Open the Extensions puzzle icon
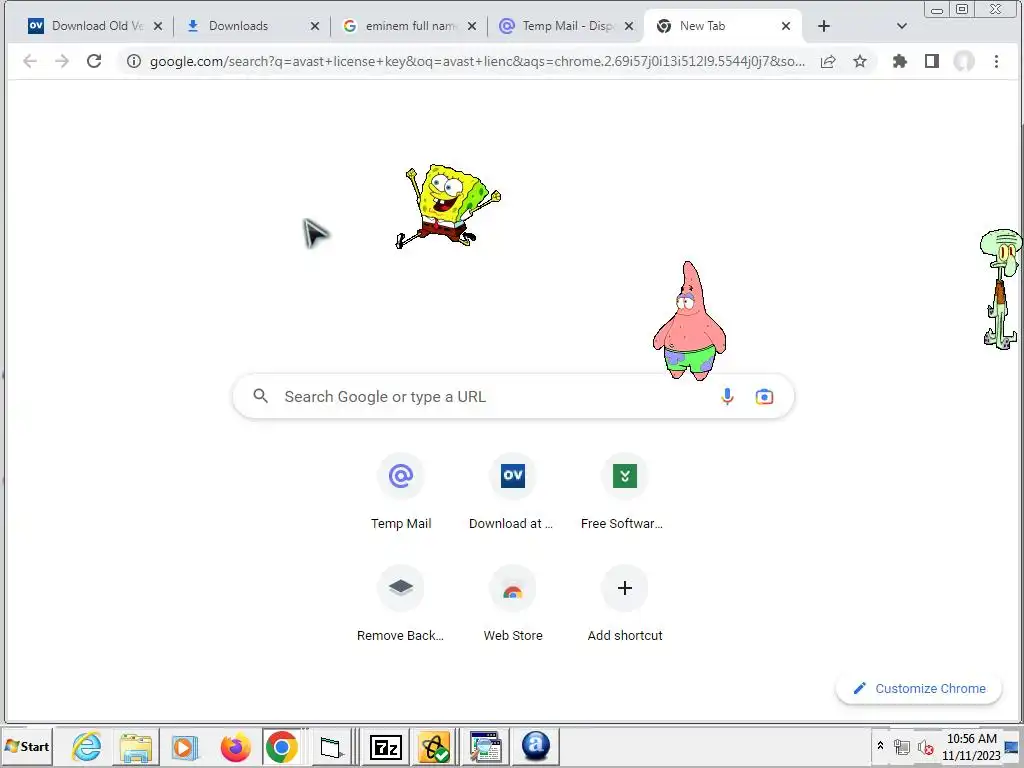The image size is (1024, 768). [x=900, y=61]
